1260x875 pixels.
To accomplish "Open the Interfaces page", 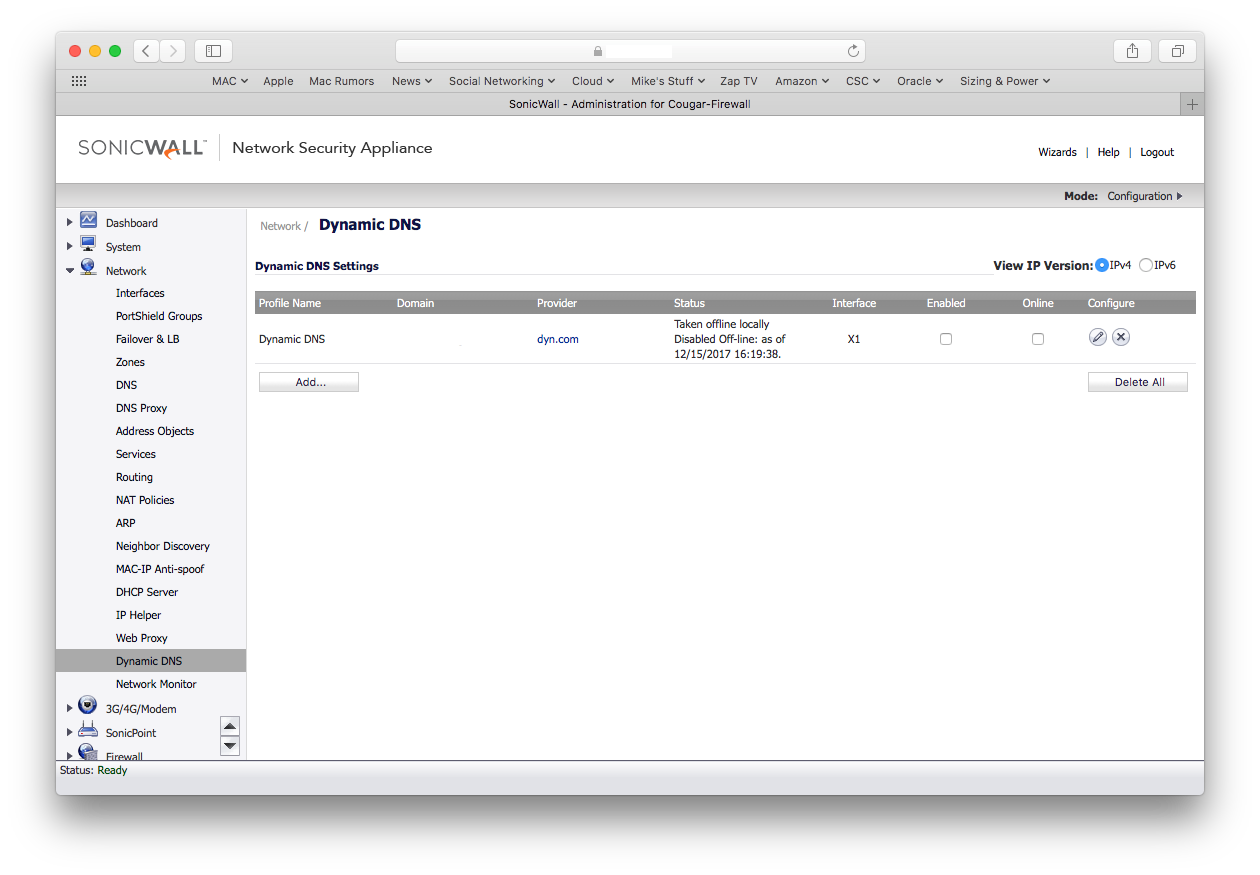I will (x=140, y=293).
